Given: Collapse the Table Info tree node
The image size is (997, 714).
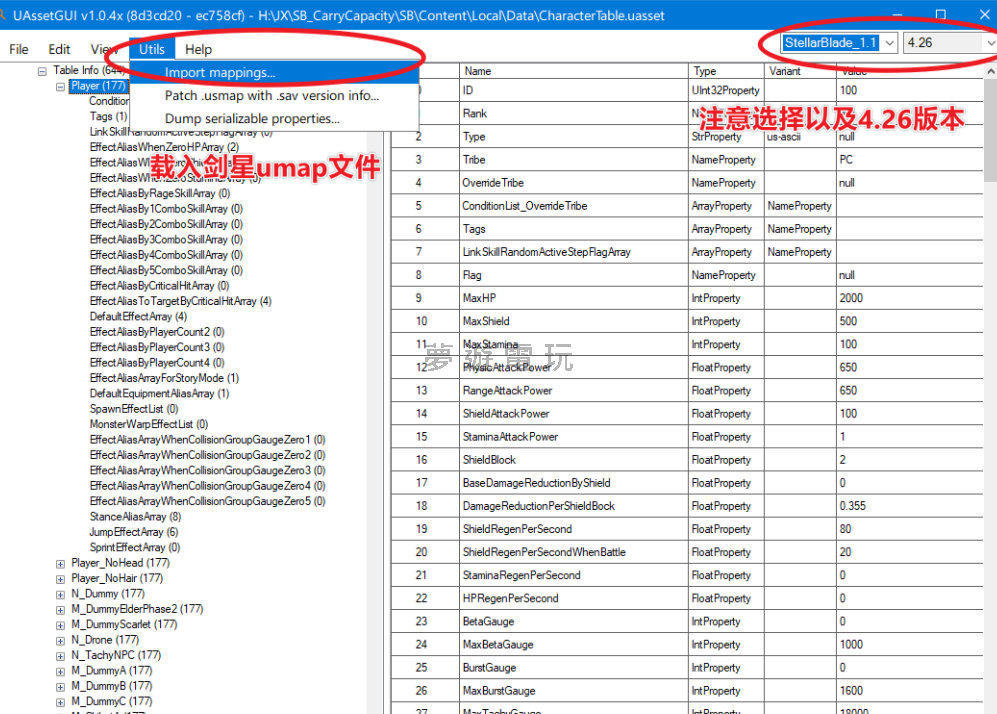Looking at the screenshot, I should pyautogui.click(x=43, y=71).
